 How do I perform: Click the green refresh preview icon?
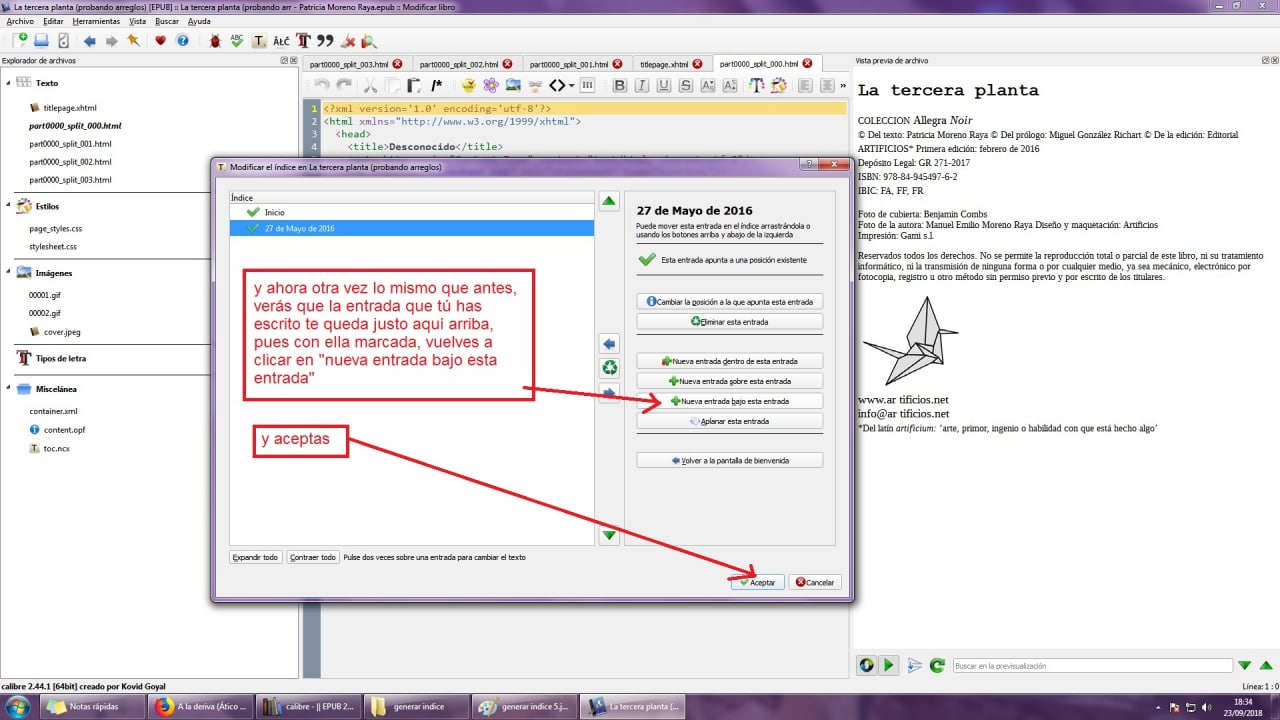pos(937,665)
